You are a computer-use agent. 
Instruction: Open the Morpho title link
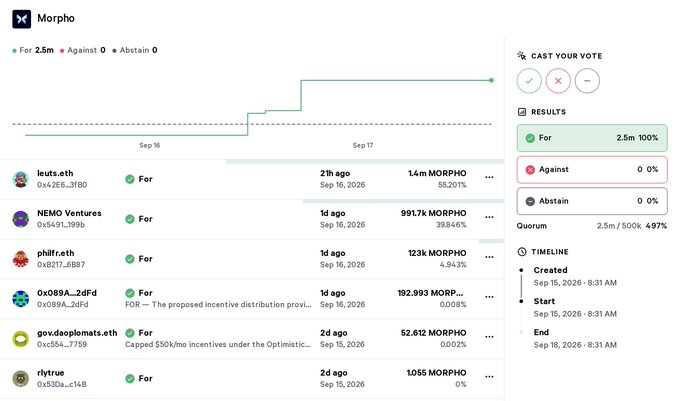tap(56, 18)
